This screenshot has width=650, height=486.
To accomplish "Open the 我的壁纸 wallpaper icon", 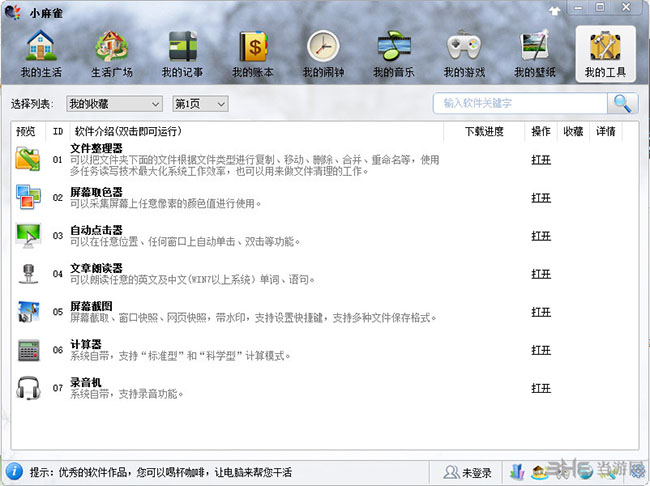I will coord(535,46).
